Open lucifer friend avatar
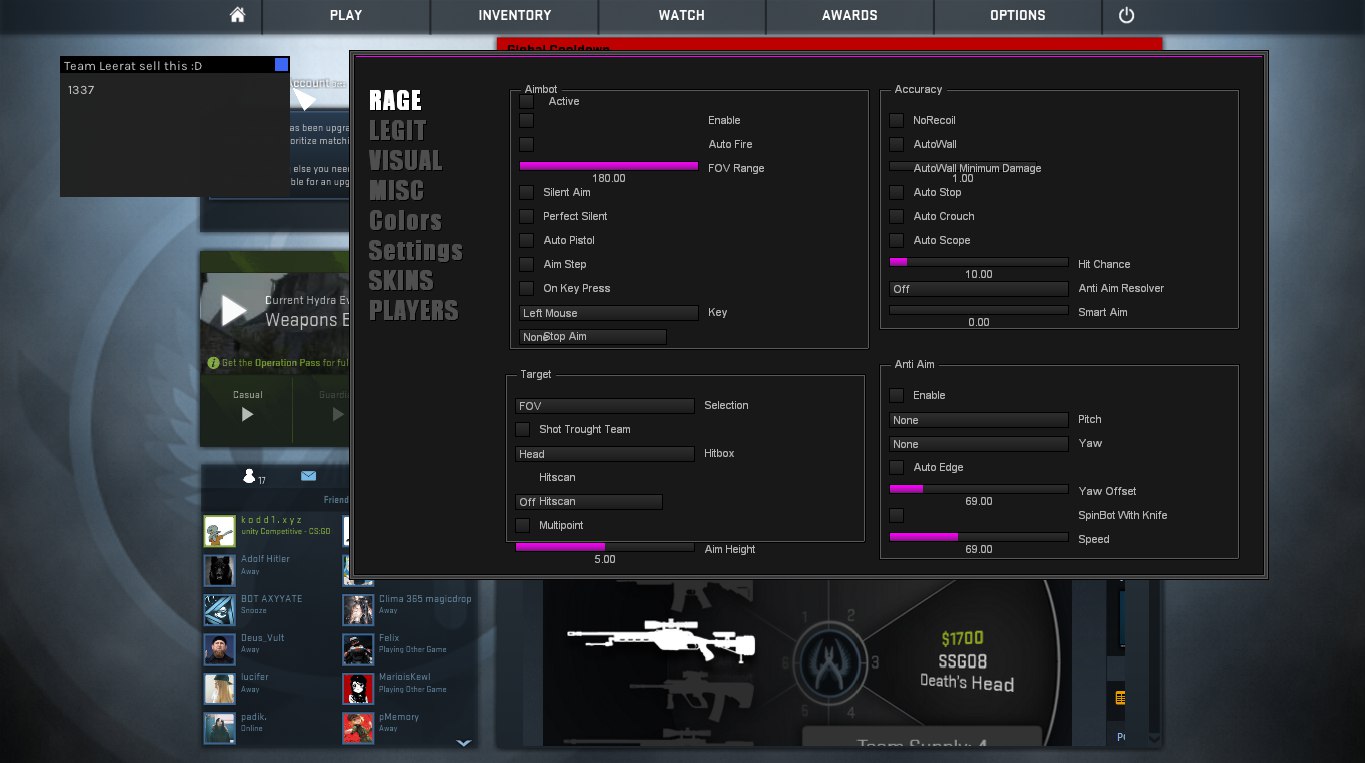Viewport: 1365px width, 763px height. (219, 688)
